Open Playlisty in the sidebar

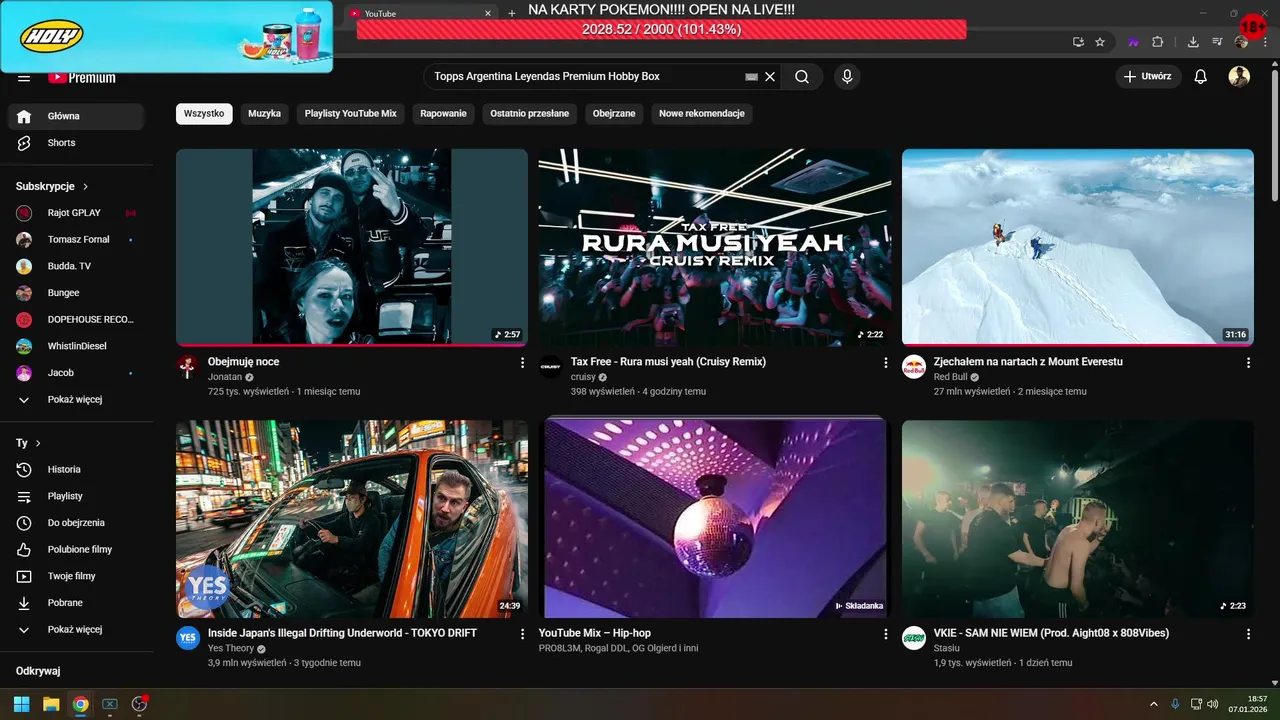click(x=77, y=496)
